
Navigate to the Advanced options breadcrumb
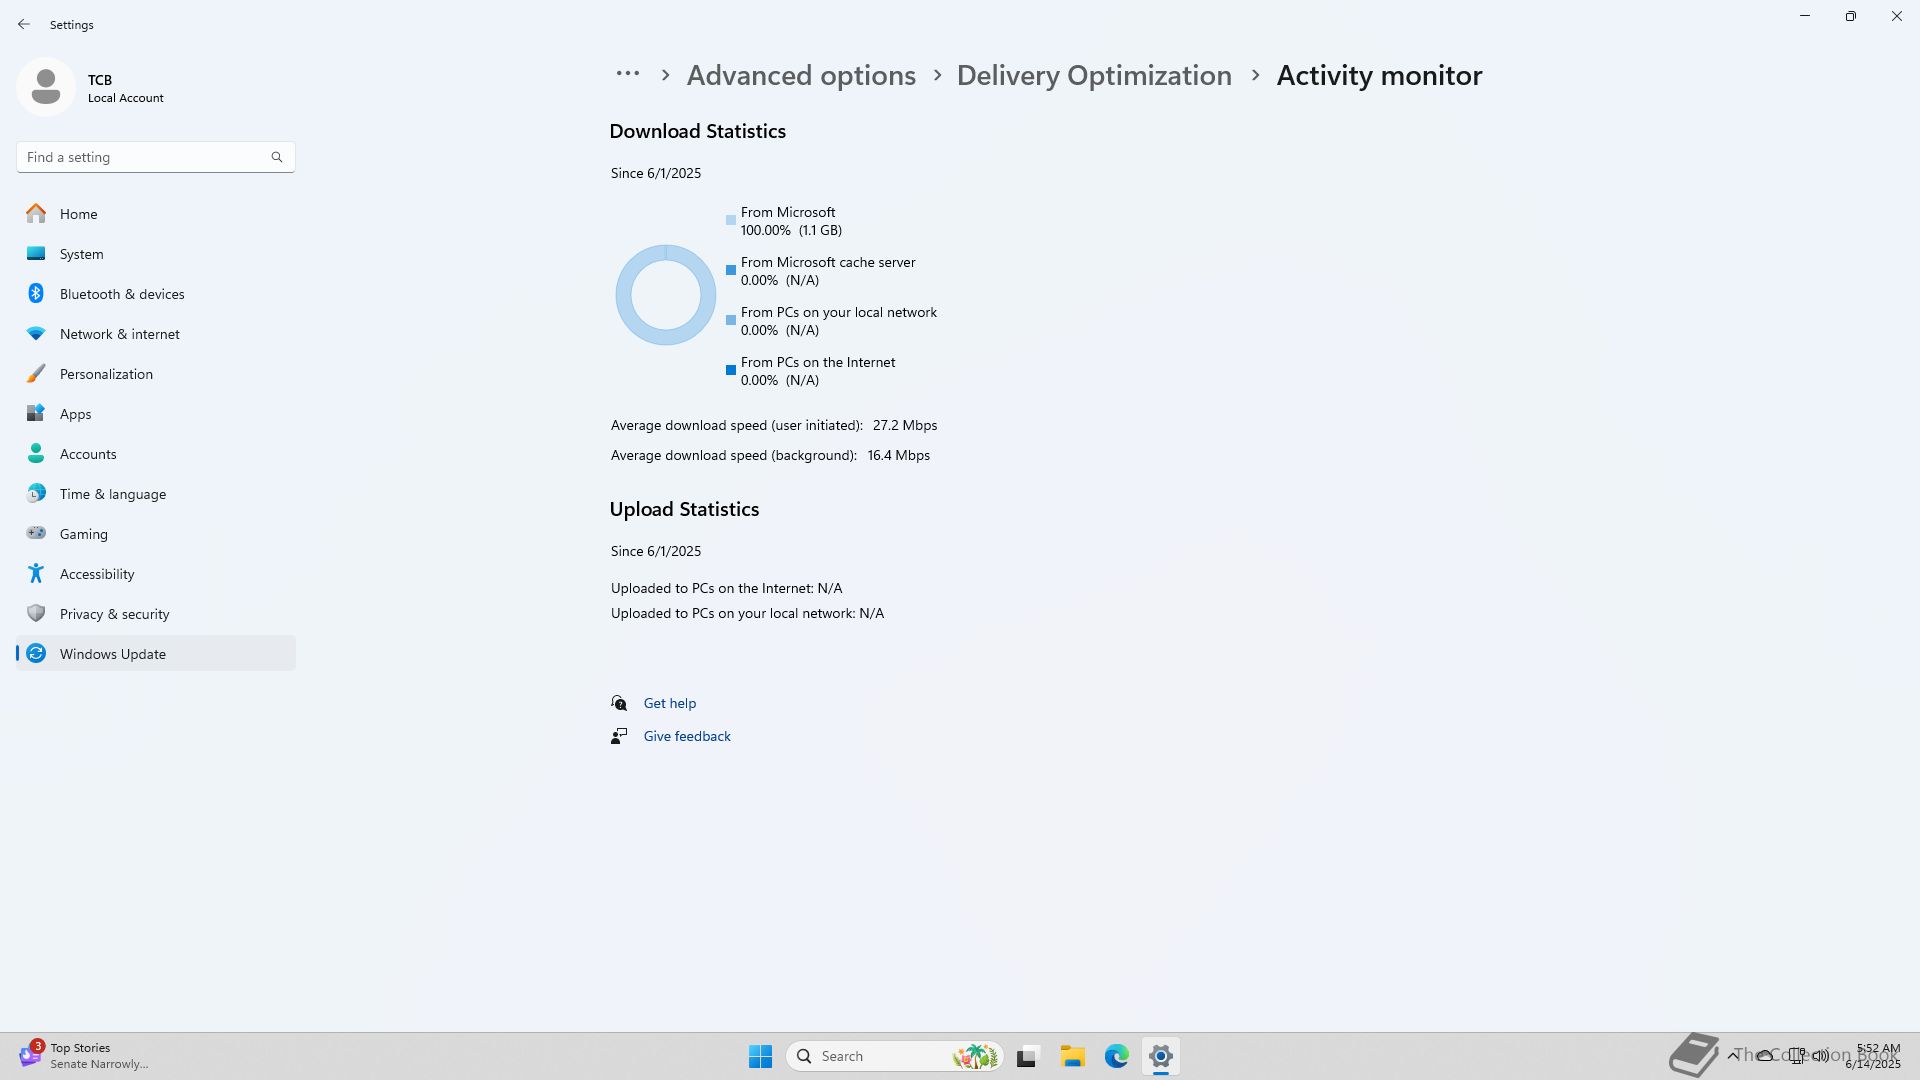[x=801, y=75]
